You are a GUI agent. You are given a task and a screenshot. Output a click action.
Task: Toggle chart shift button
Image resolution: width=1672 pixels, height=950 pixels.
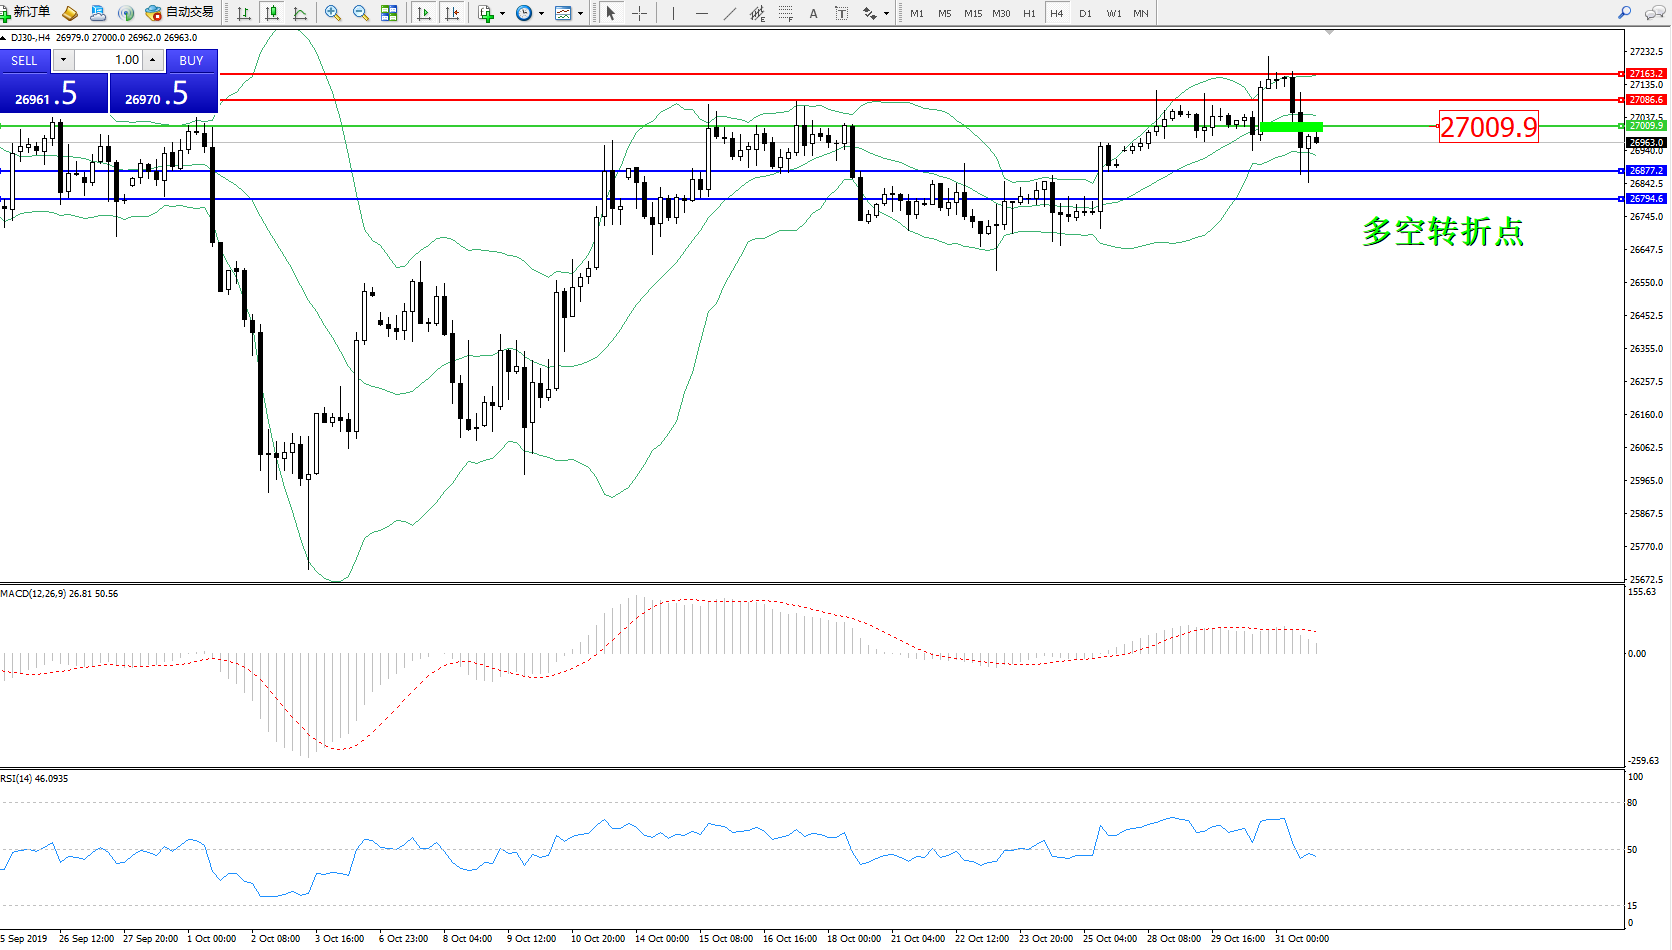452,13
